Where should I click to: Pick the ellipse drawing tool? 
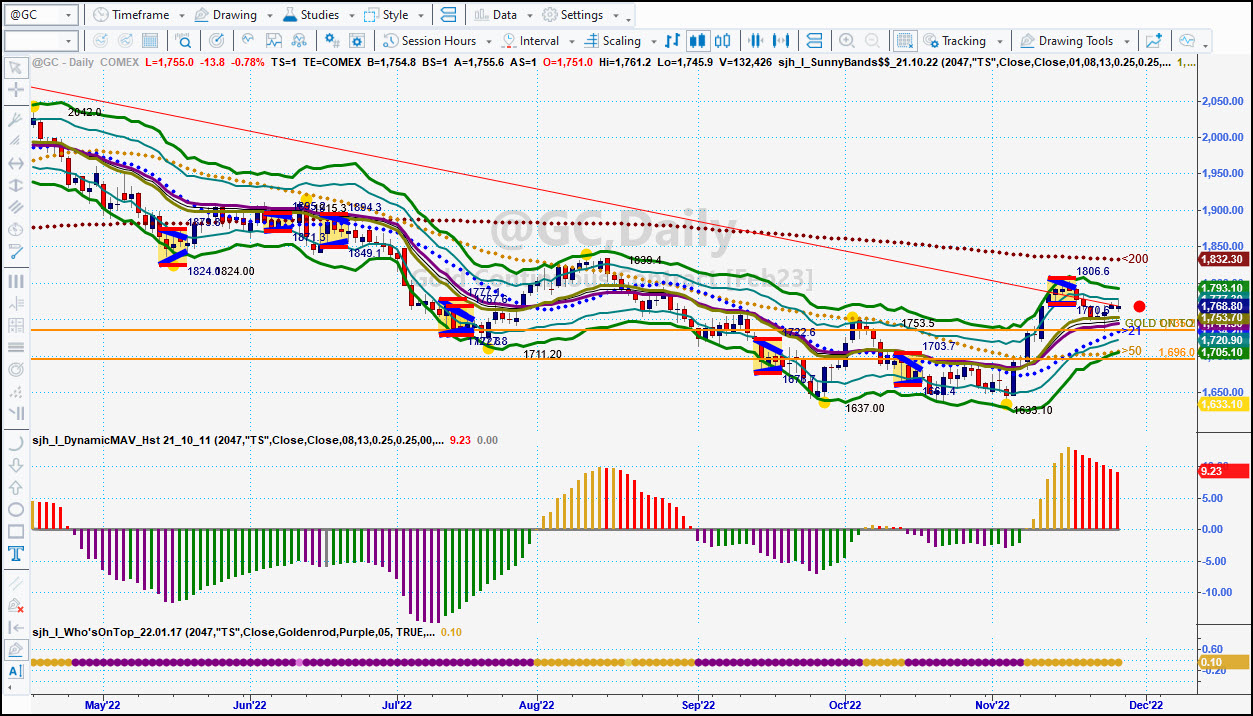point(15,509)
